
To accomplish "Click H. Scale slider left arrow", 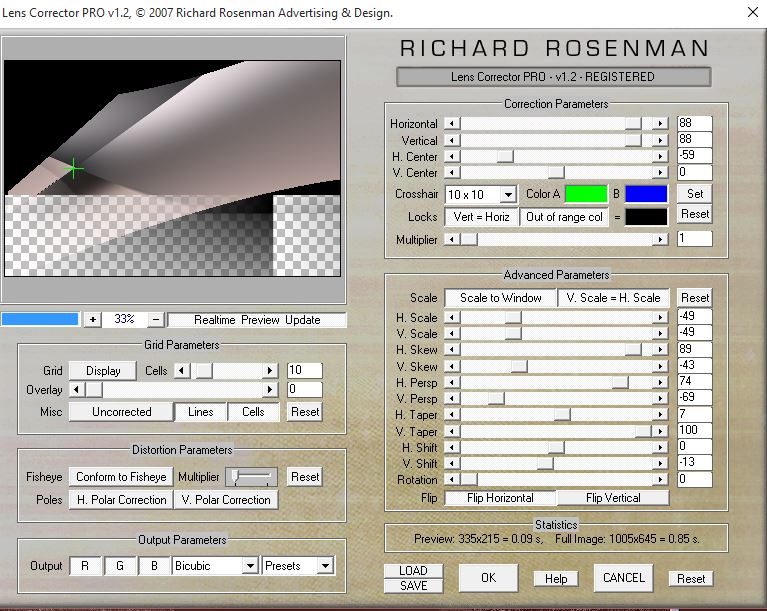I will [452, 317].
